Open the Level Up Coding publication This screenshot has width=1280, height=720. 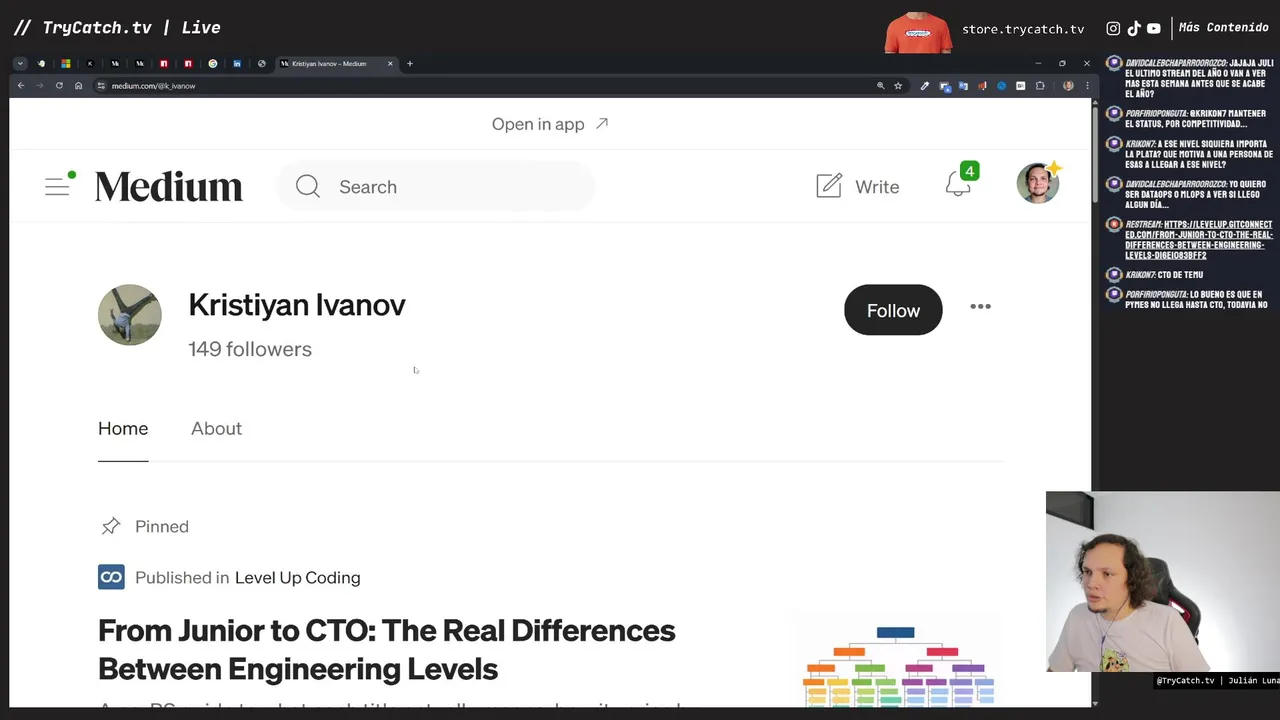coord(297,577)
